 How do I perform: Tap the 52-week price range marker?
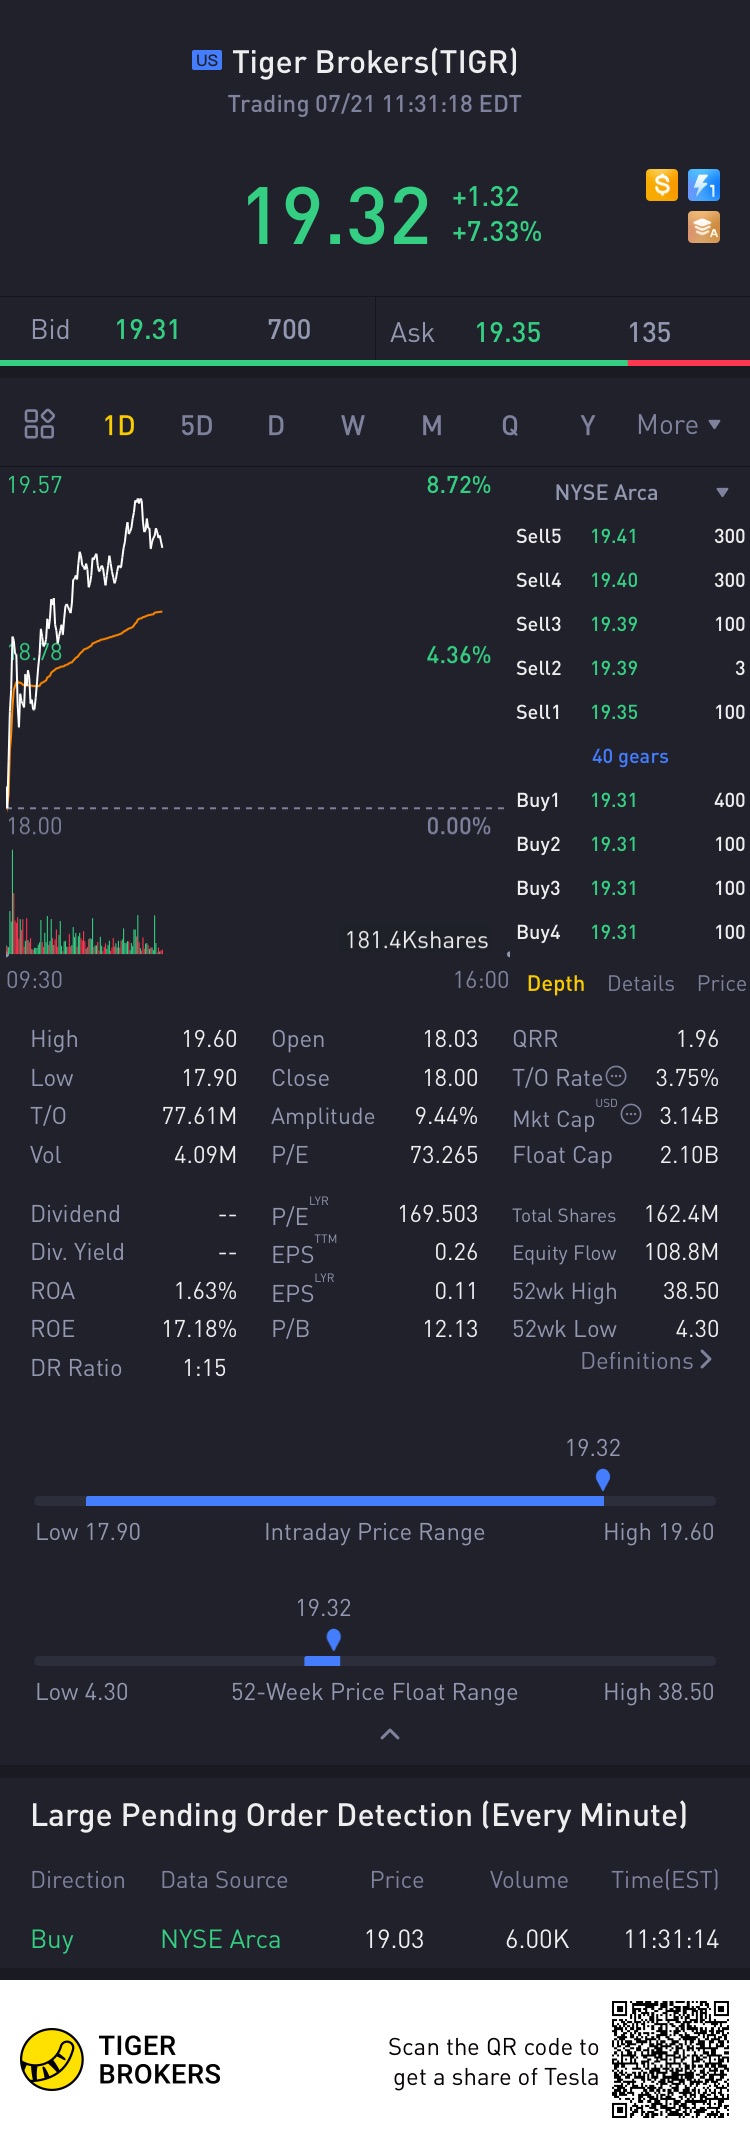[x=334, y=1639]
